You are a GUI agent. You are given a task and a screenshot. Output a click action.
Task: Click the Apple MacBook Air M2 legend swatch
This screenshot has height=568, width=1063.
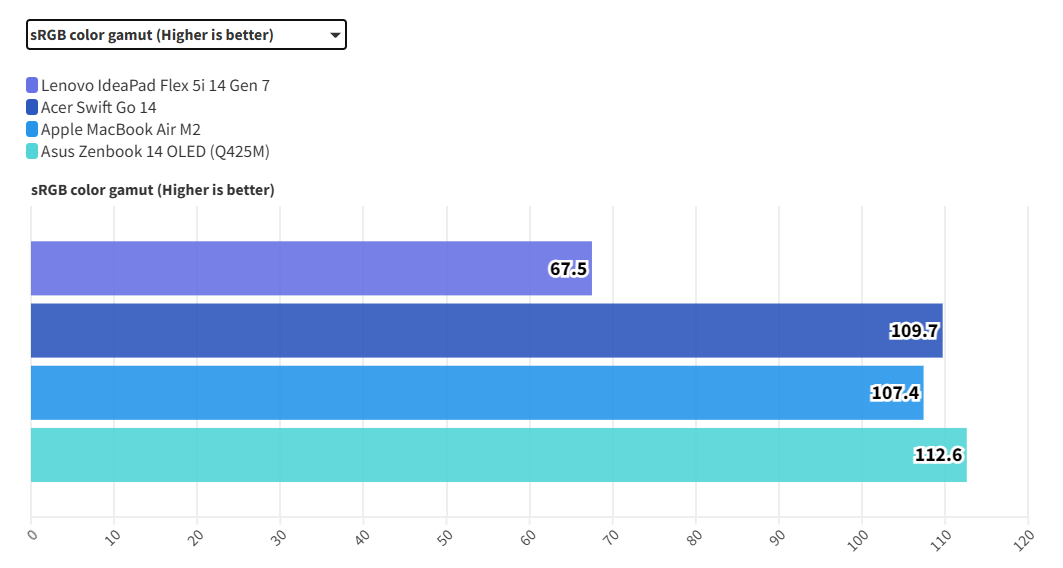[32, 130]
